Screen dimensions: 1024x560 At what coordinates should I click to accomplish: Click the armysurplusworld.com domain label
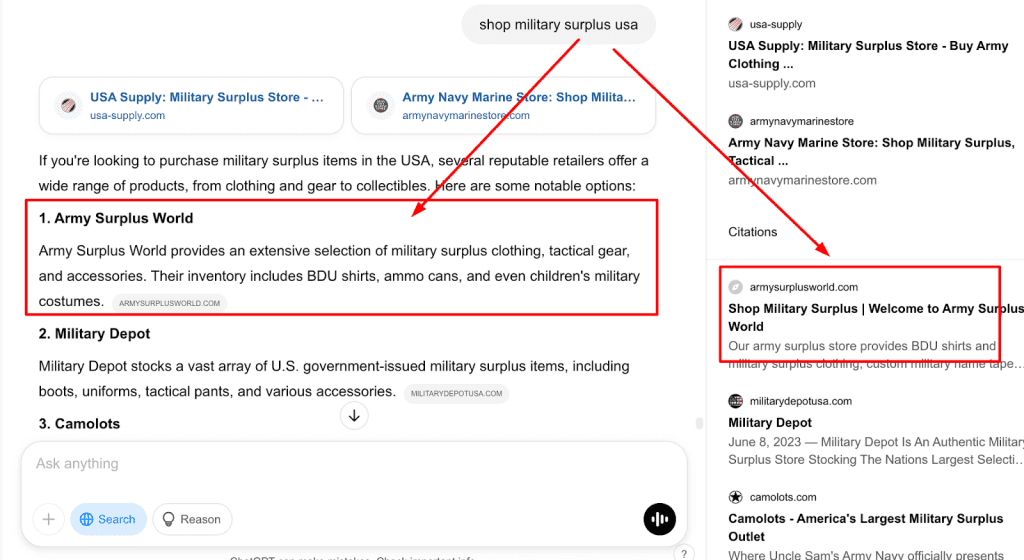tap(804, 287)
